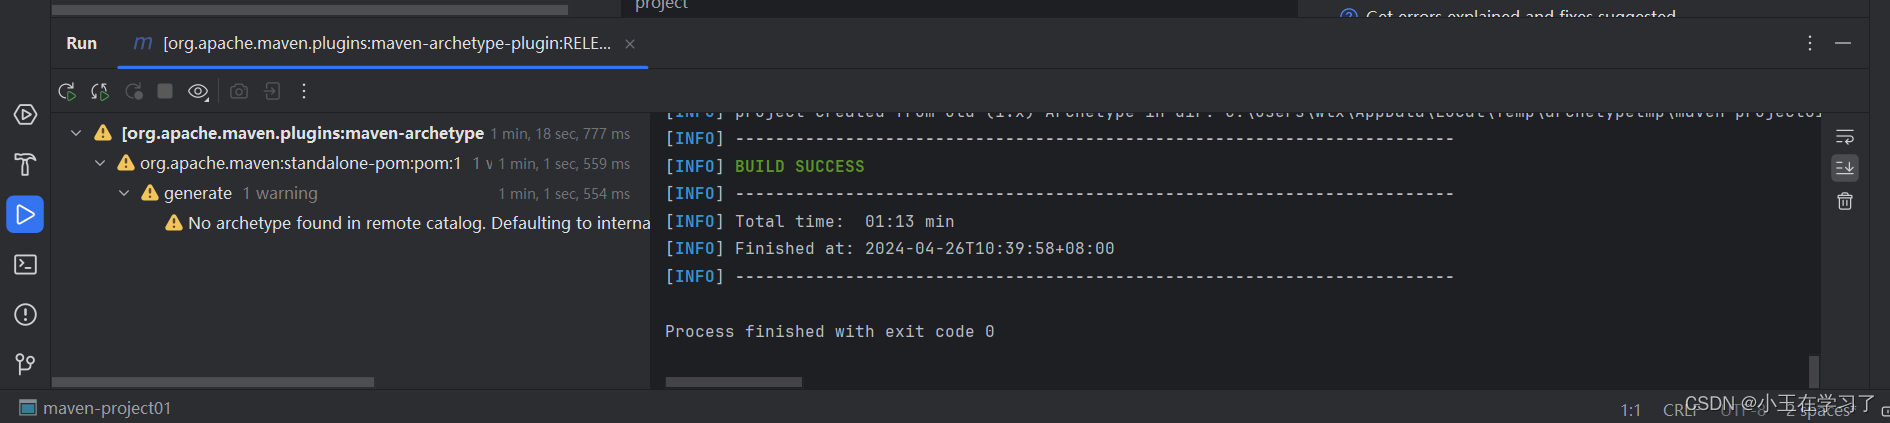Click the Run tool window sidebar icon
This screenshot has width=1890, height=423.
25,214
